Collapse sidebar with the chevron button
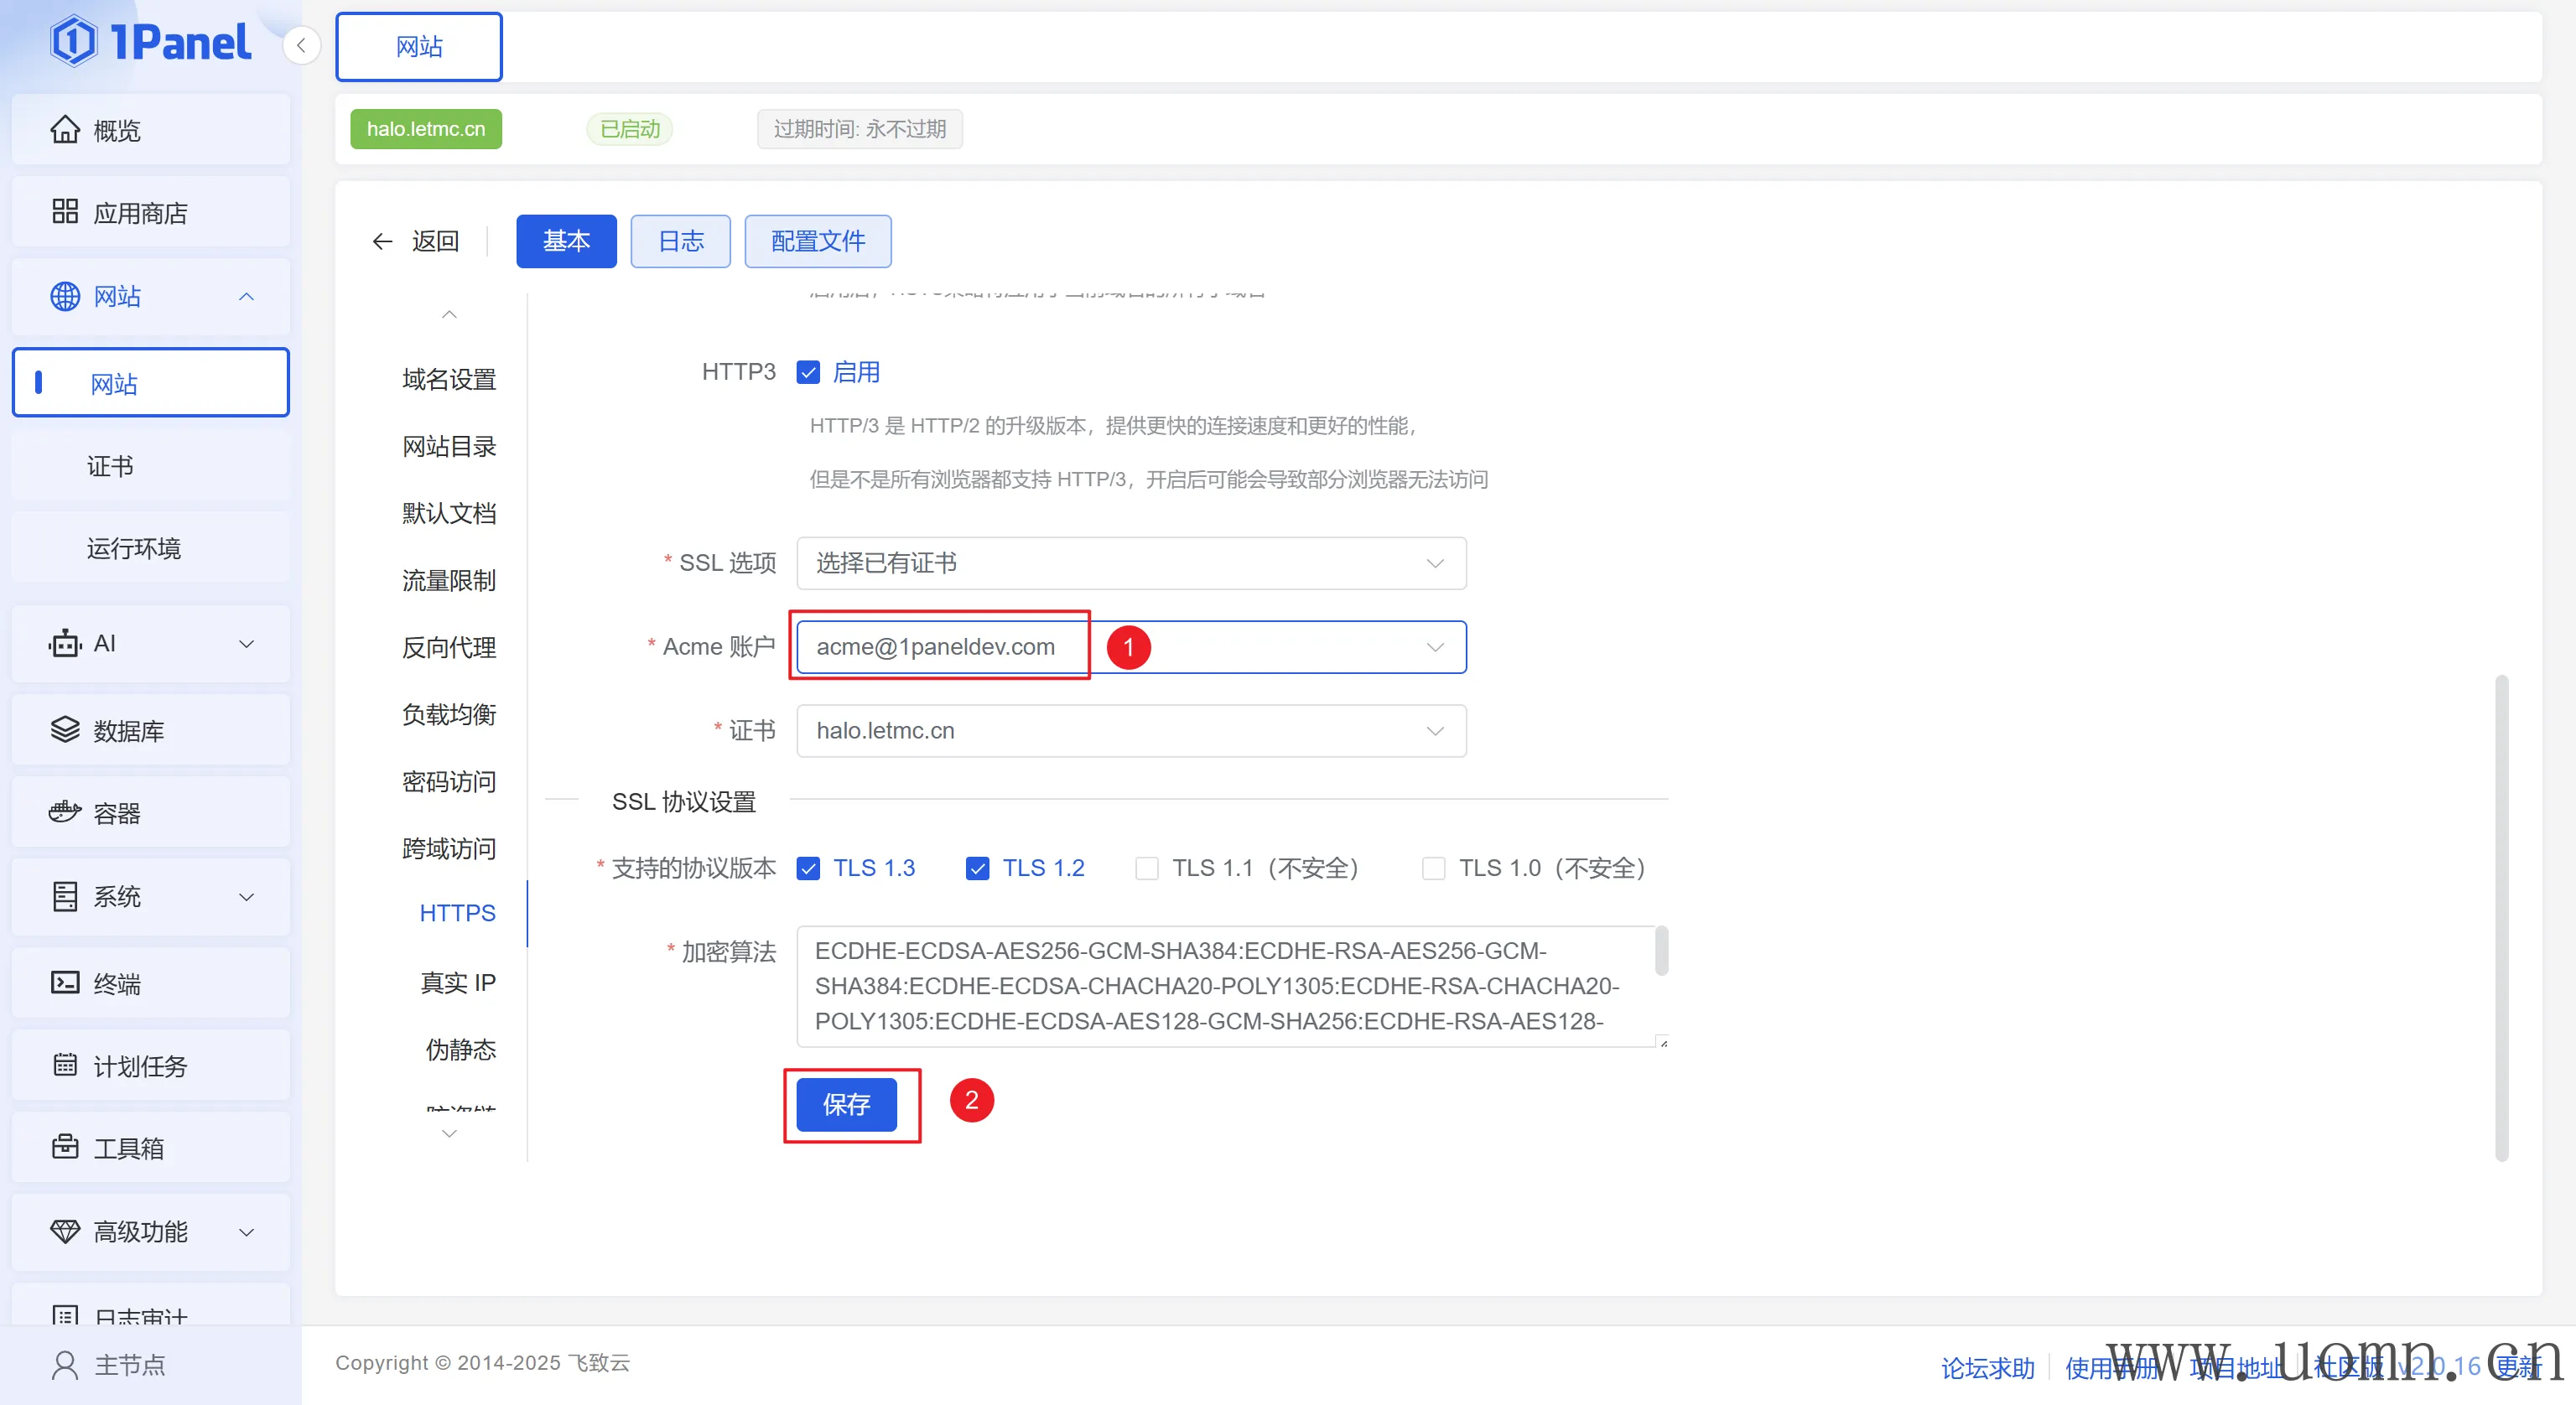The width and height of the screenshot is (2576, 1405). (301, 46)
